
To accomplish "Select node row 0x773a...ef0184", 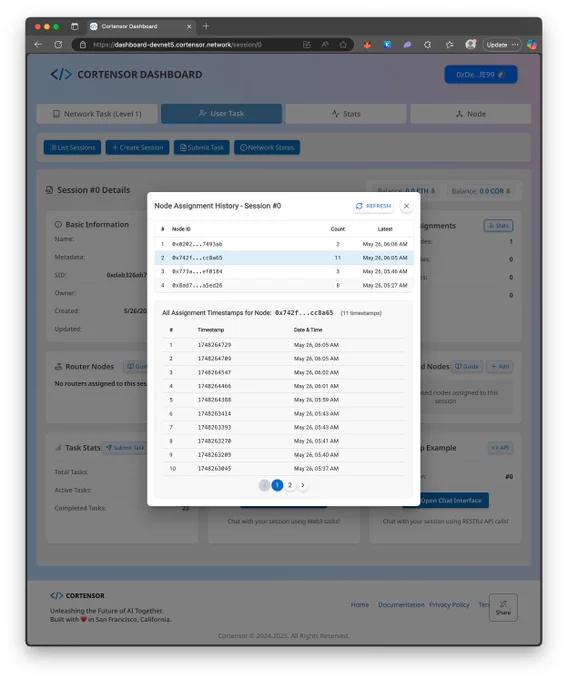I will 284,271.
